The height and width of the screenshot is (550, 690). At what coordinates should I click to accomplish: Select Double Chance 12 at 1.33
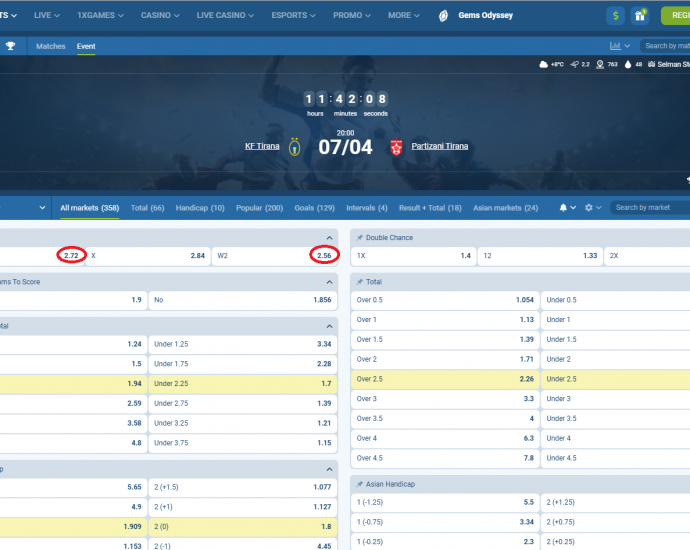[x=540, y=256]
